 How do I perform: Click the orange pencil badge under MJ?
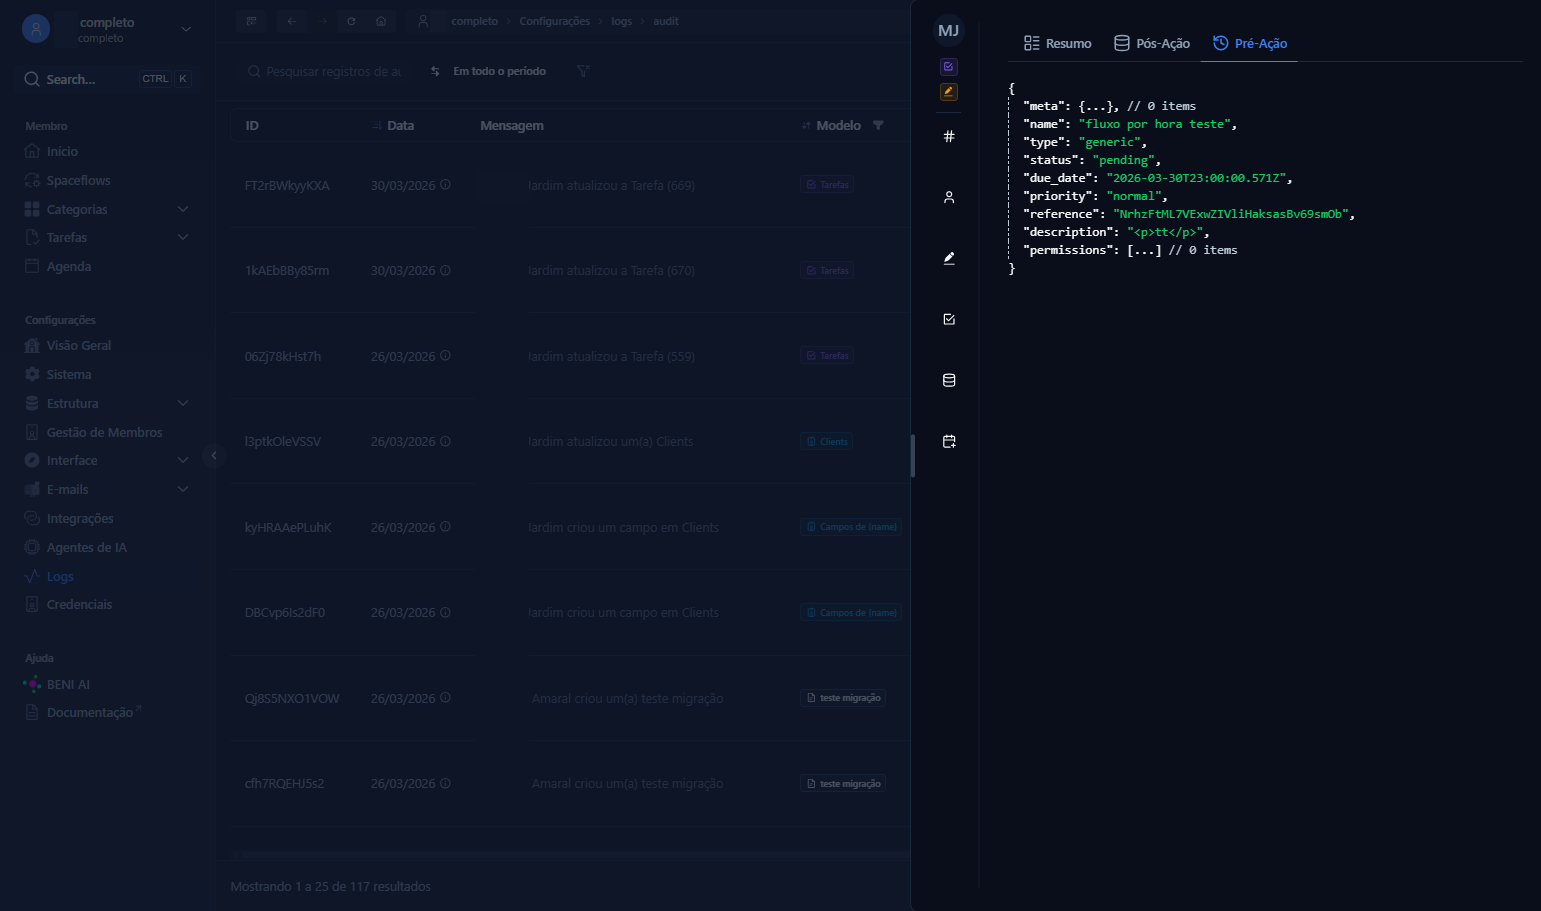(949, 92)
